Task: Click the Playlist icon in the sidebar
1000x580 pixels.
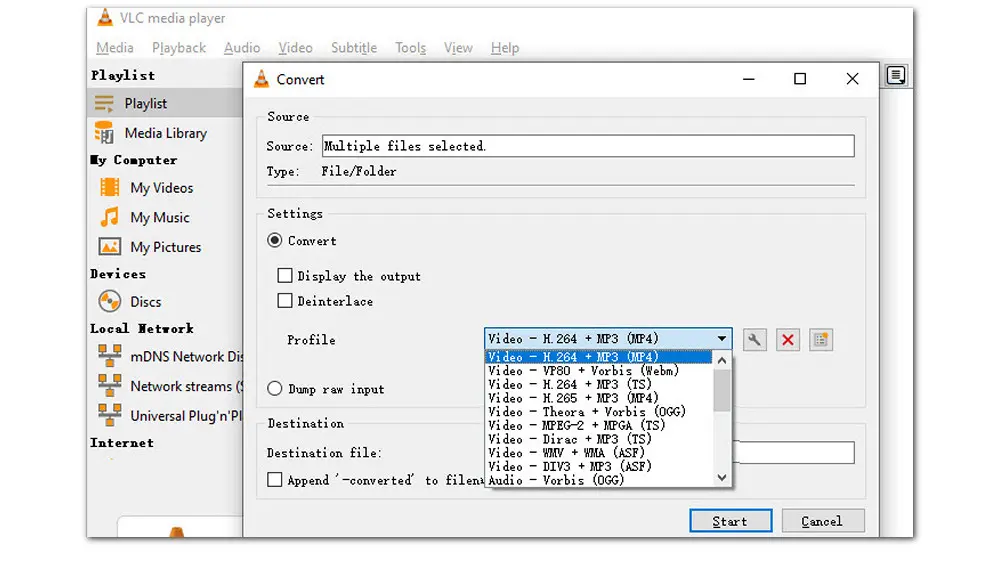Action: (x=104, y=103)
